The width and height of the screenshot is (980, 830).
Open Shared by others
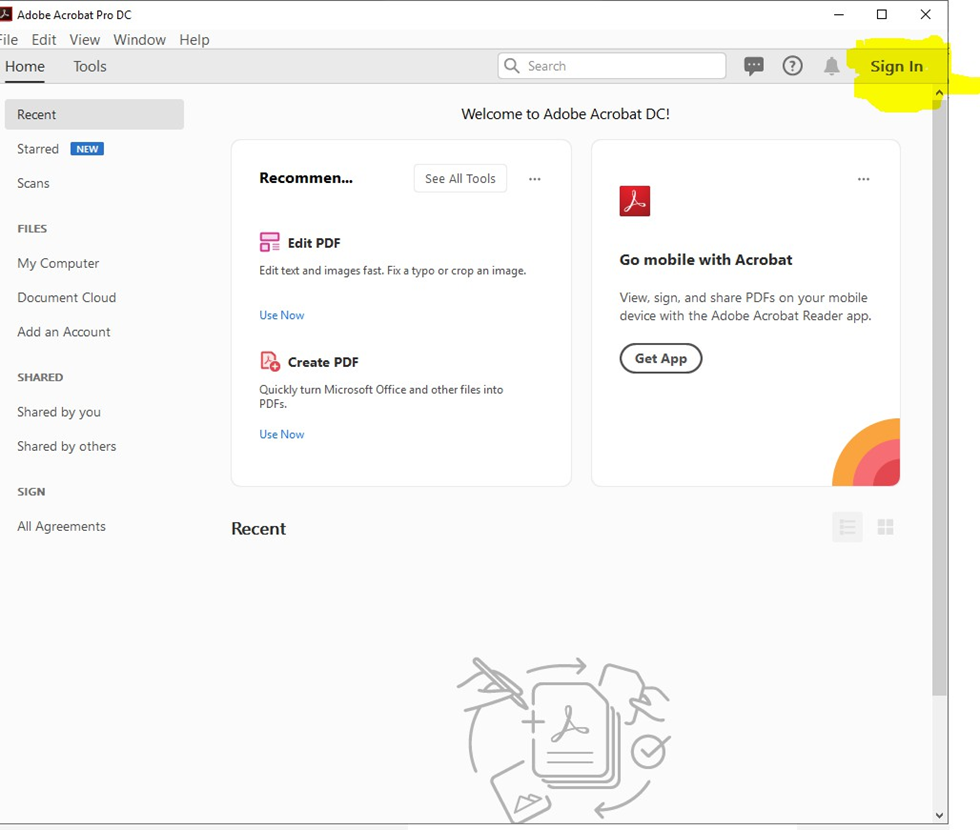click(x=67, y=446)
